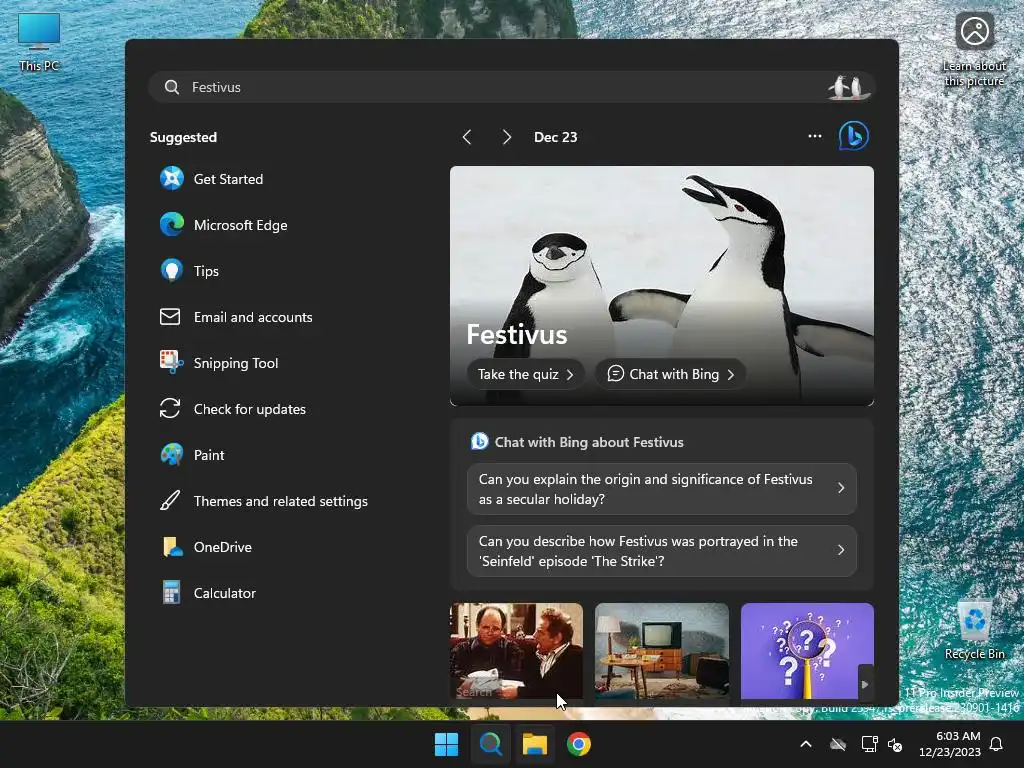
Task: Click the OneDrive cloud tray icon
Action: (x=838, y=744)
